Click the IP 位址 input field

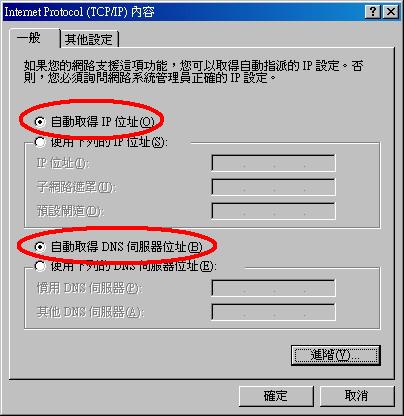pos(273,163)
